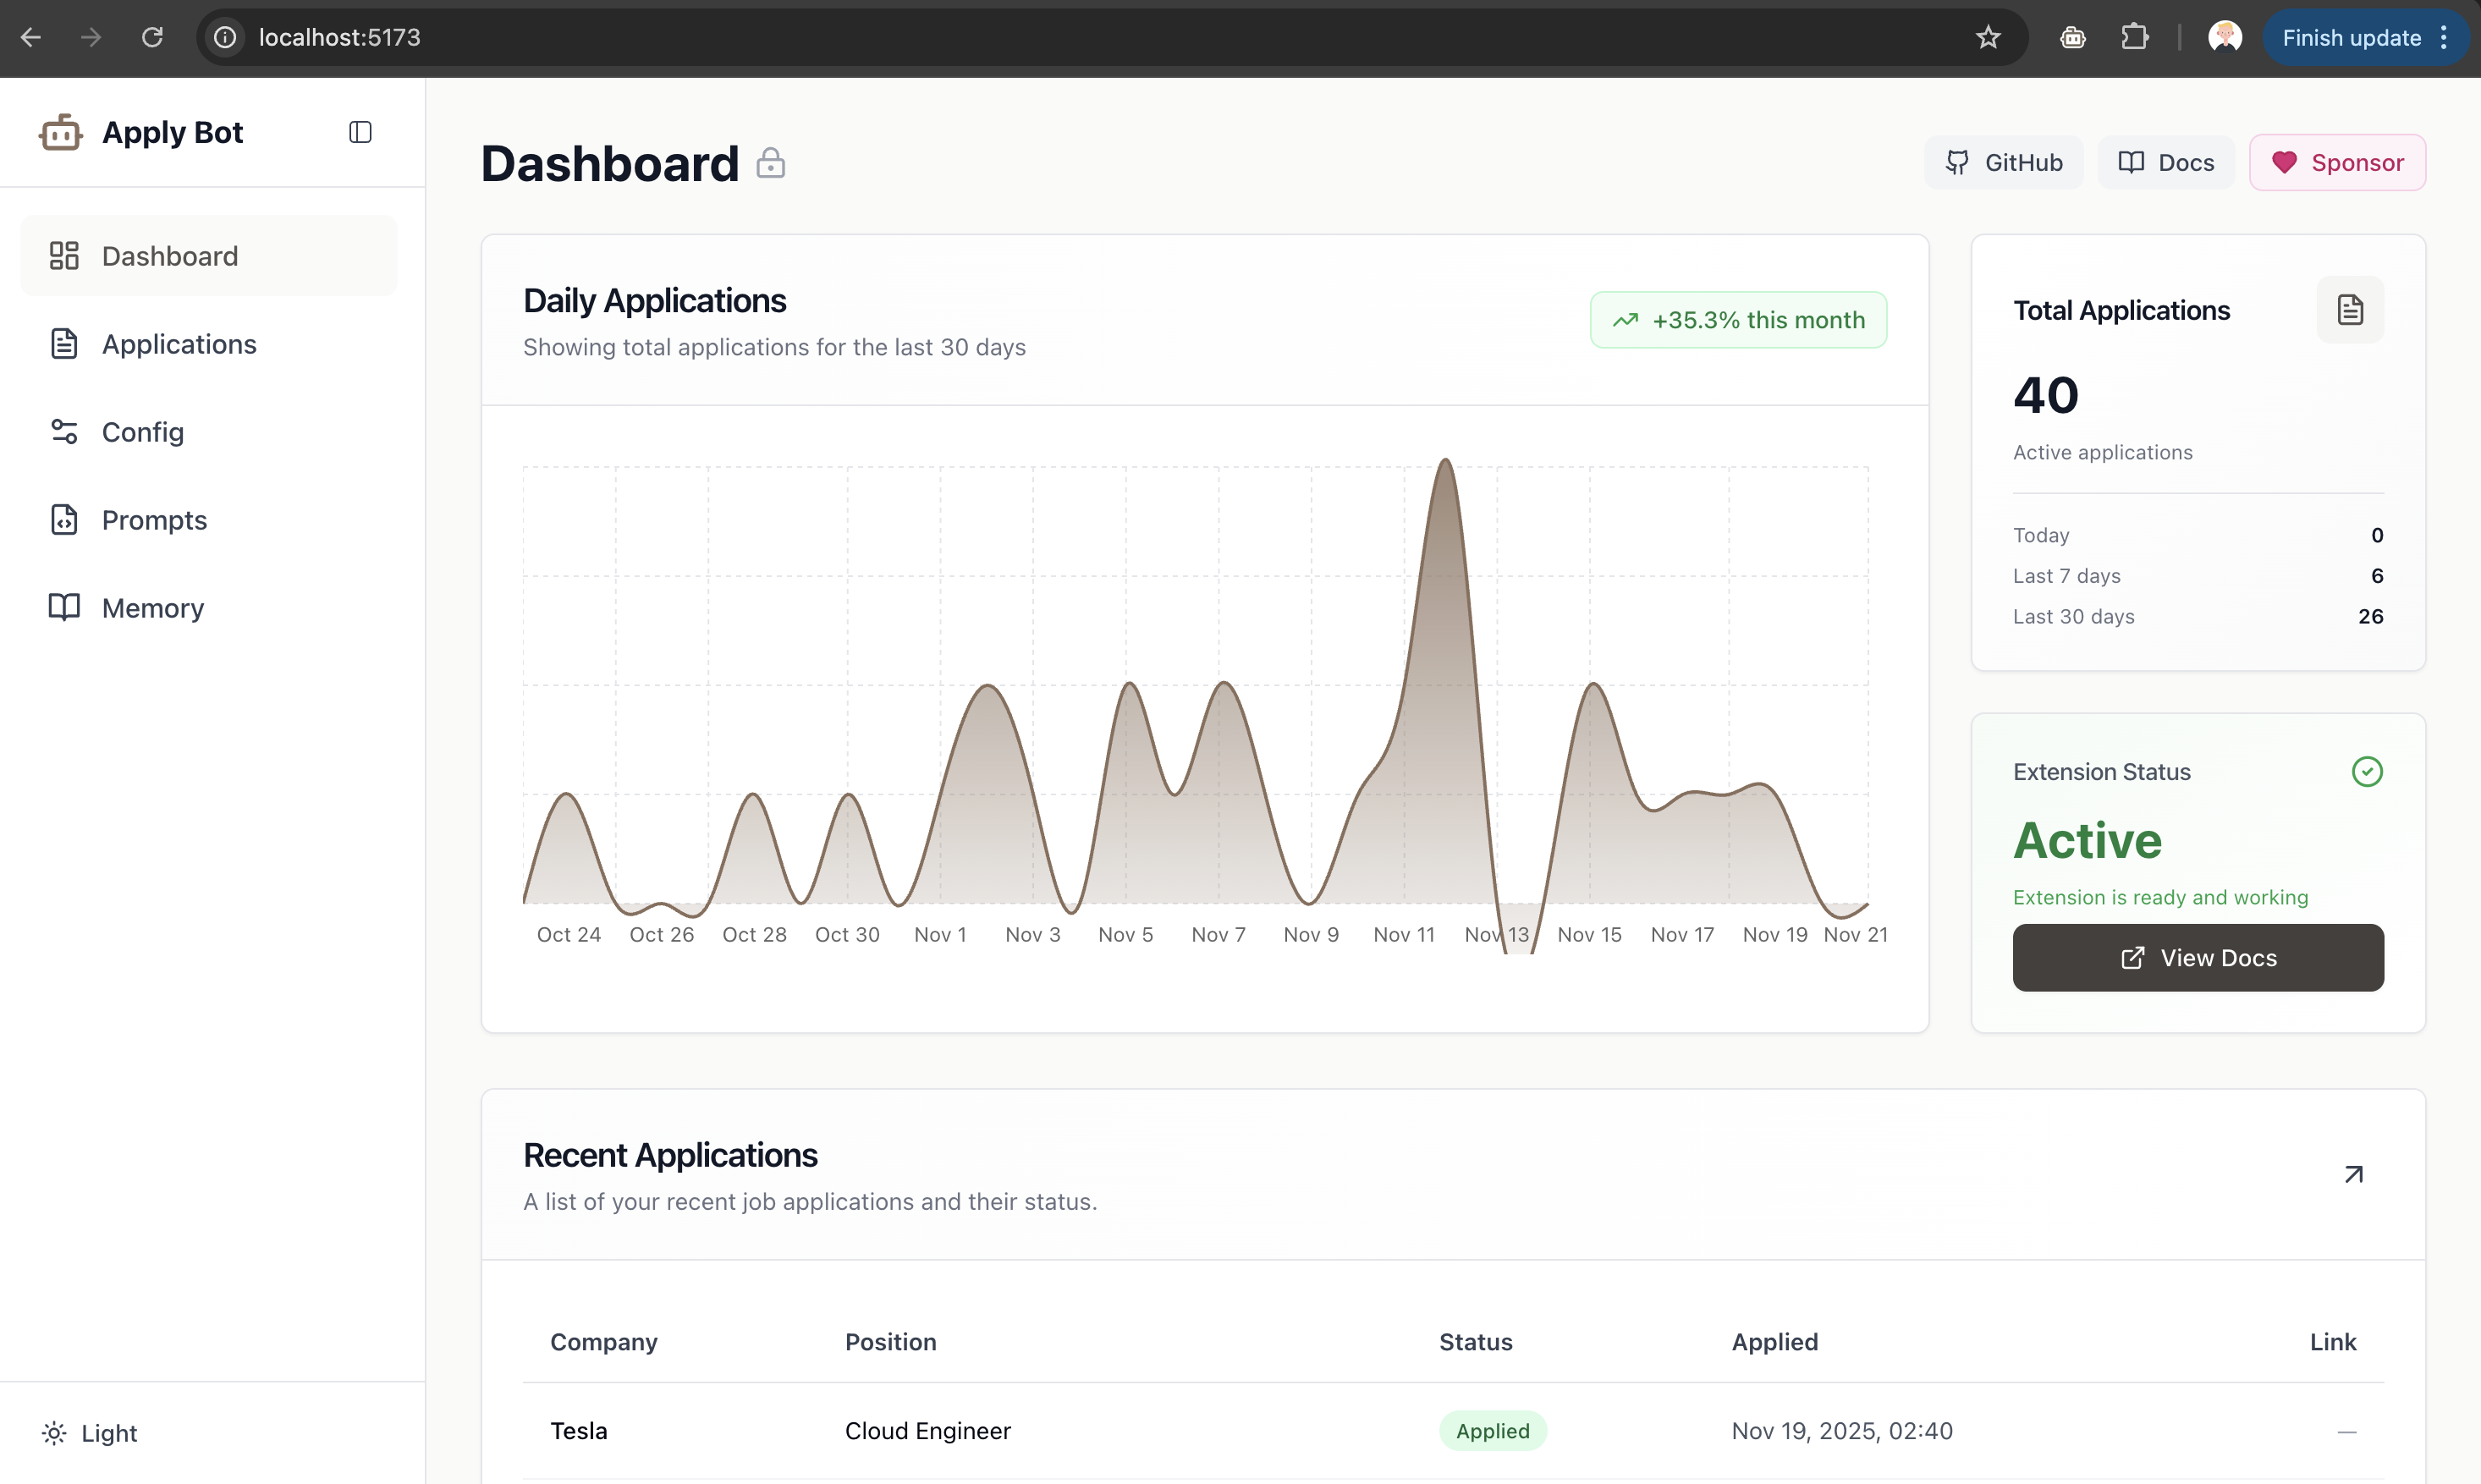Bookmark the page with the star icon
The width and height of the screenshot is (2481, 1484).
1988,37
